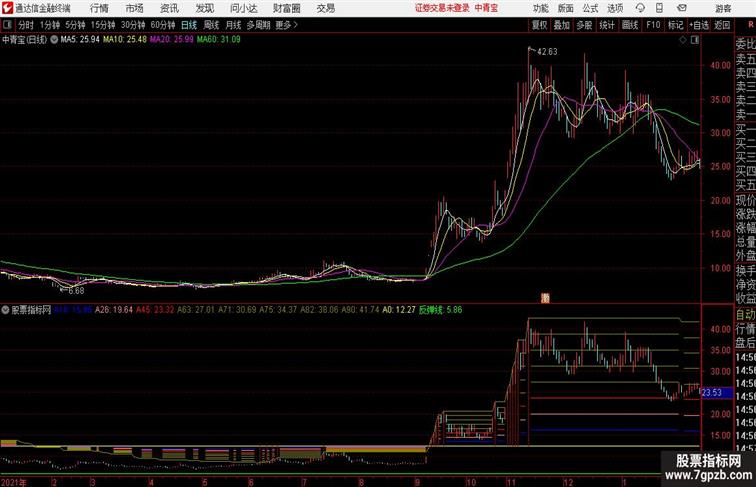Click the 返回 back button
756x487 pixels.
point(722,25)
